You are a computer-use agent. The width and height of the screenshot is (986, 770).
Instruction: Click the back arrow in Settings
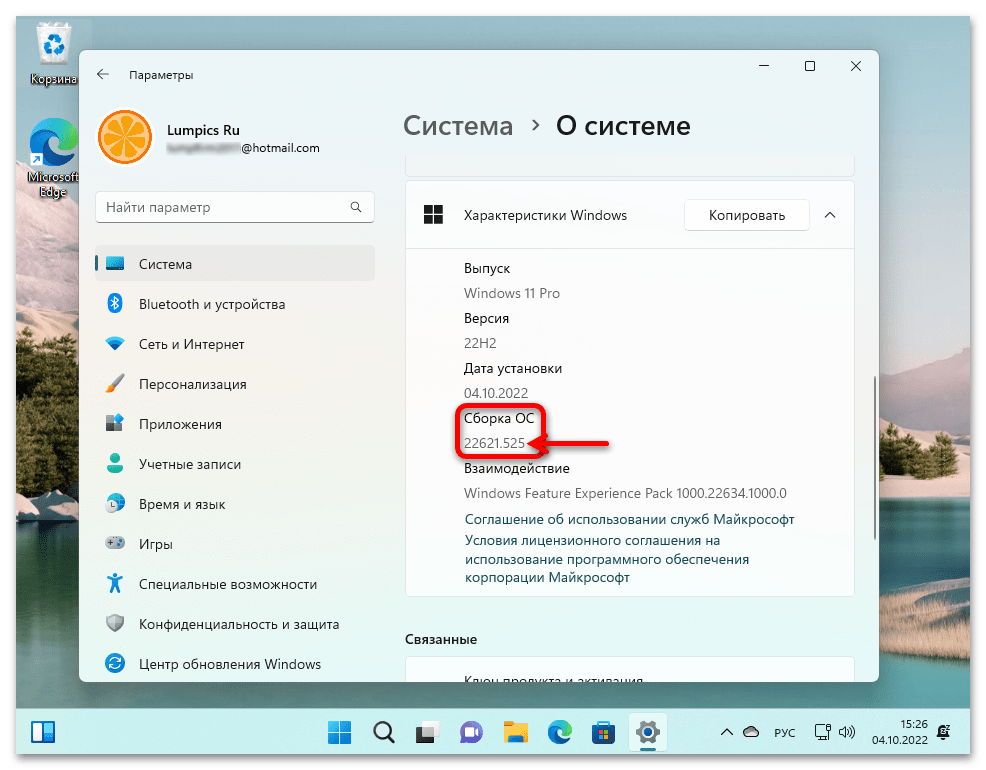(102, 74)
